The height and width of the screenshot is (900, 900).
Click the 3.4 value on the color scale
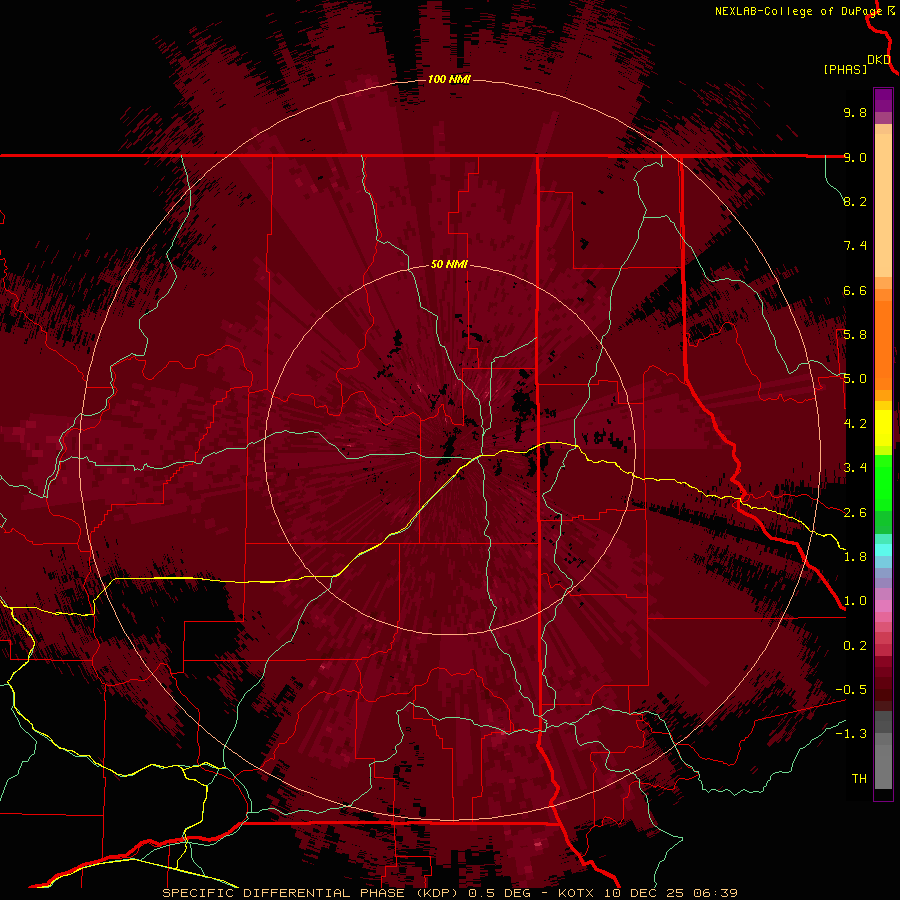click(855, 468)
